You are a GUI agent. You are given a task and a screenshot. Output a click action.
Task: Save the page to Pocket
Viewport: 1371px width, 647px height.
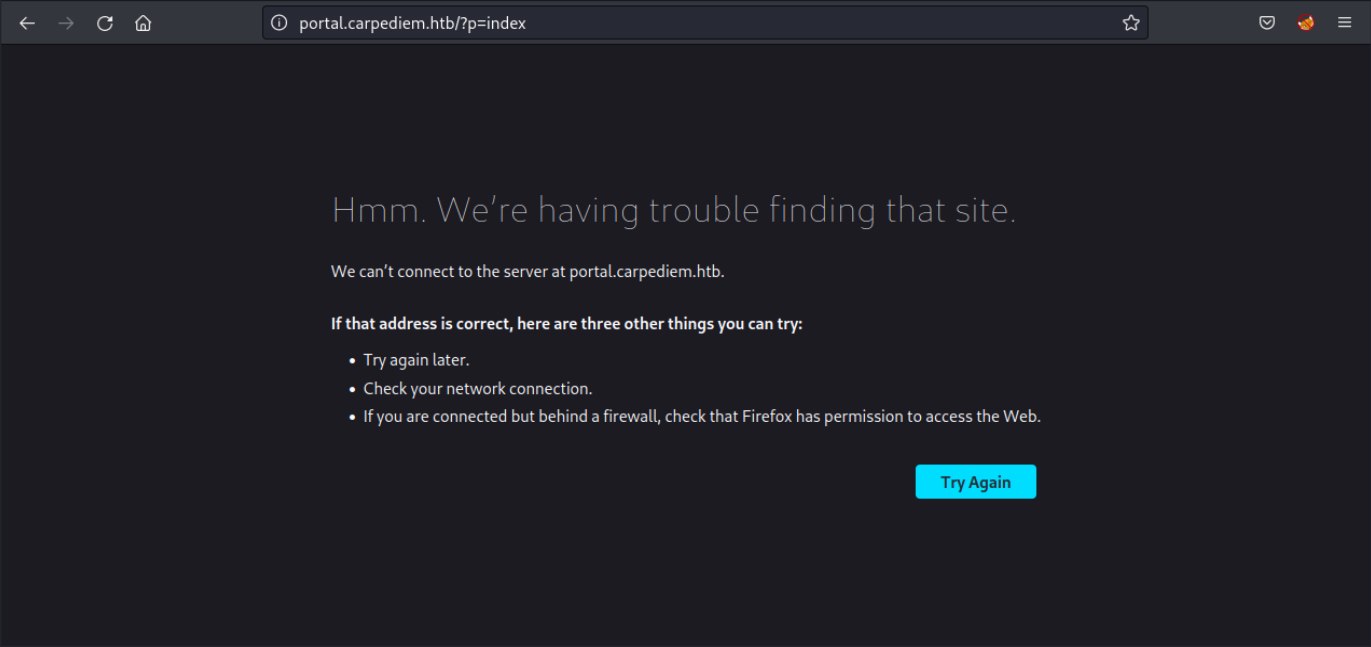coord(1267,23)
